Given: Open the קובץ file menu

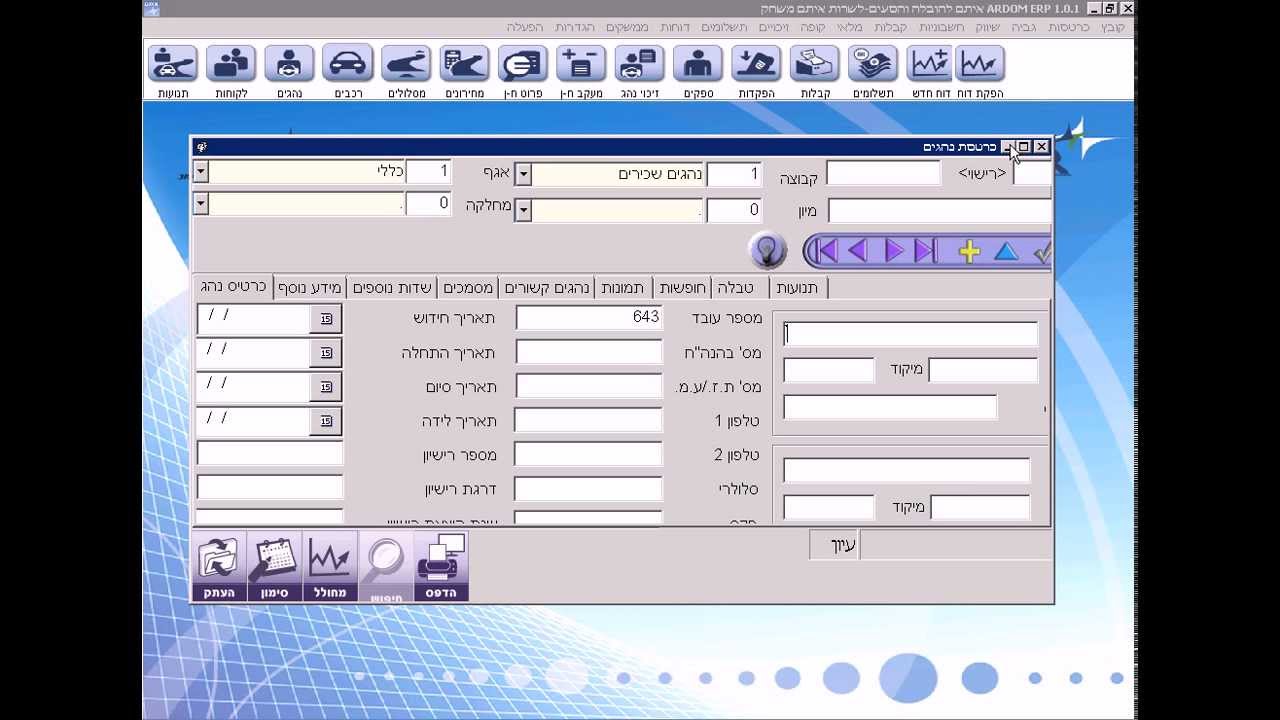Looking at the screenshot, I should [x=1112, y=27].
